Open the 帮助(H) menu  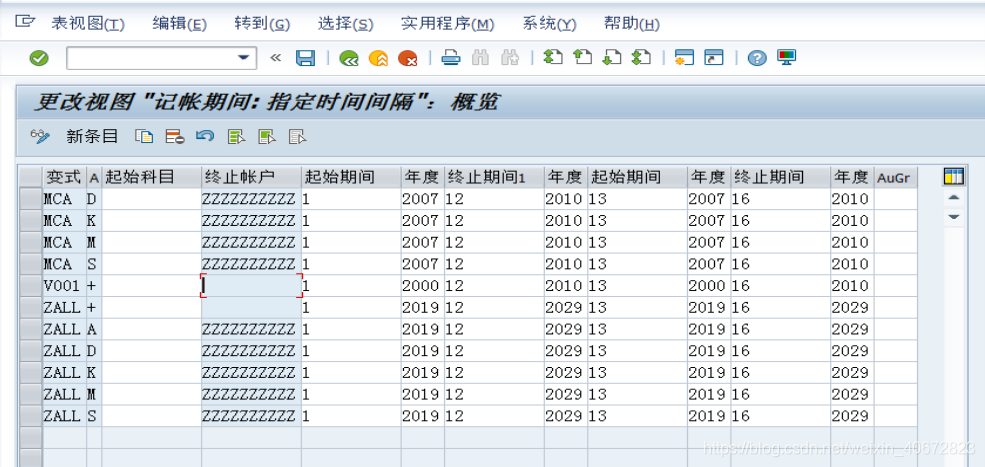[632, 25]
